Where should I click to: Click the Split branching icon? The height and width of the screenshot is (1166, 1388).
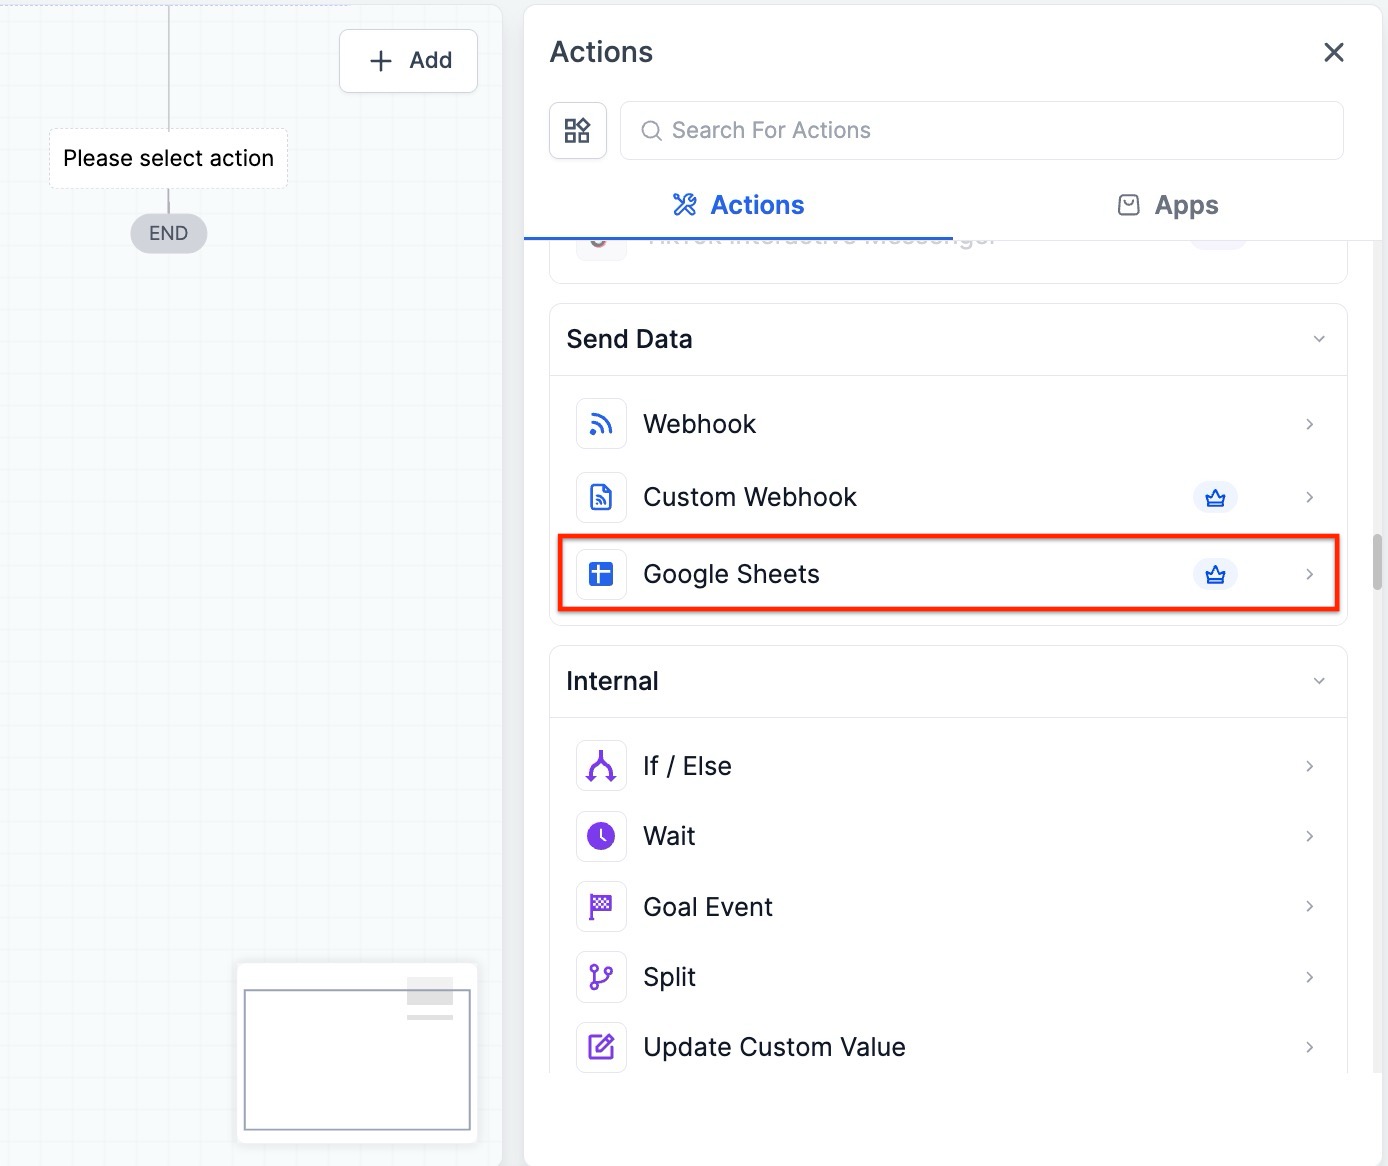click(x=601, y=977)
